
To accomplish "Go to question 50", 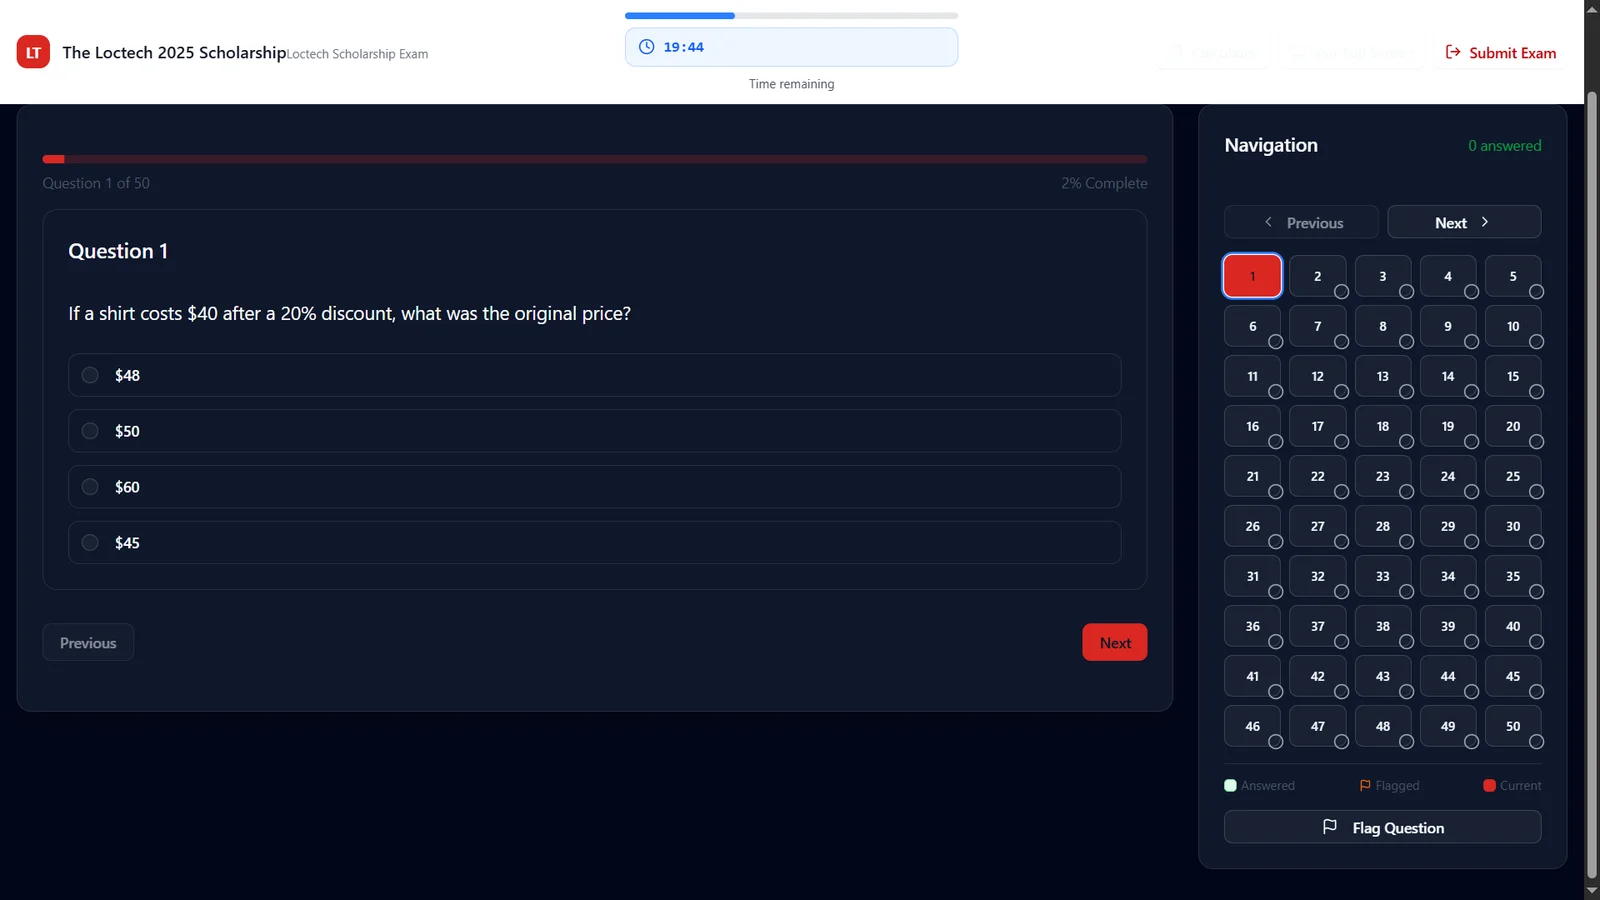I will tap(1513, 726).
